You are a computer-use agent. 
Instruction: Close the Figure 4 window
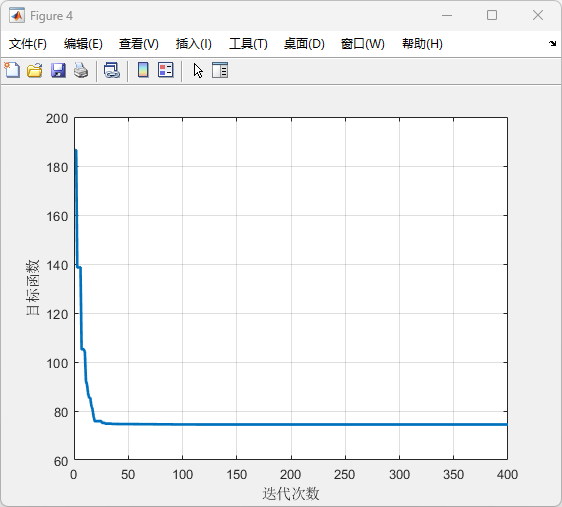[x=538, y=15]
